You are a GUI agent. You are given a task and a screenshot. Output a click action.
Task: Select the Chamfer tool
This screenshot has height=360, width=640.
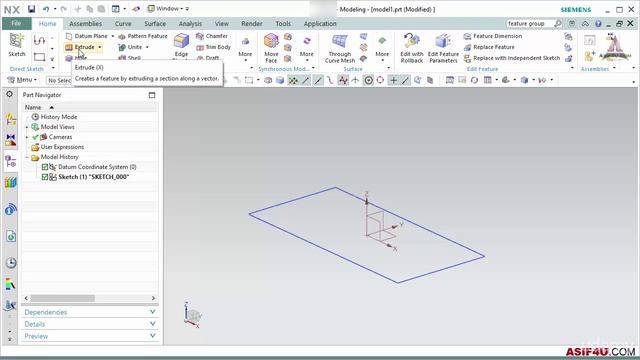[x=212, y=36]
